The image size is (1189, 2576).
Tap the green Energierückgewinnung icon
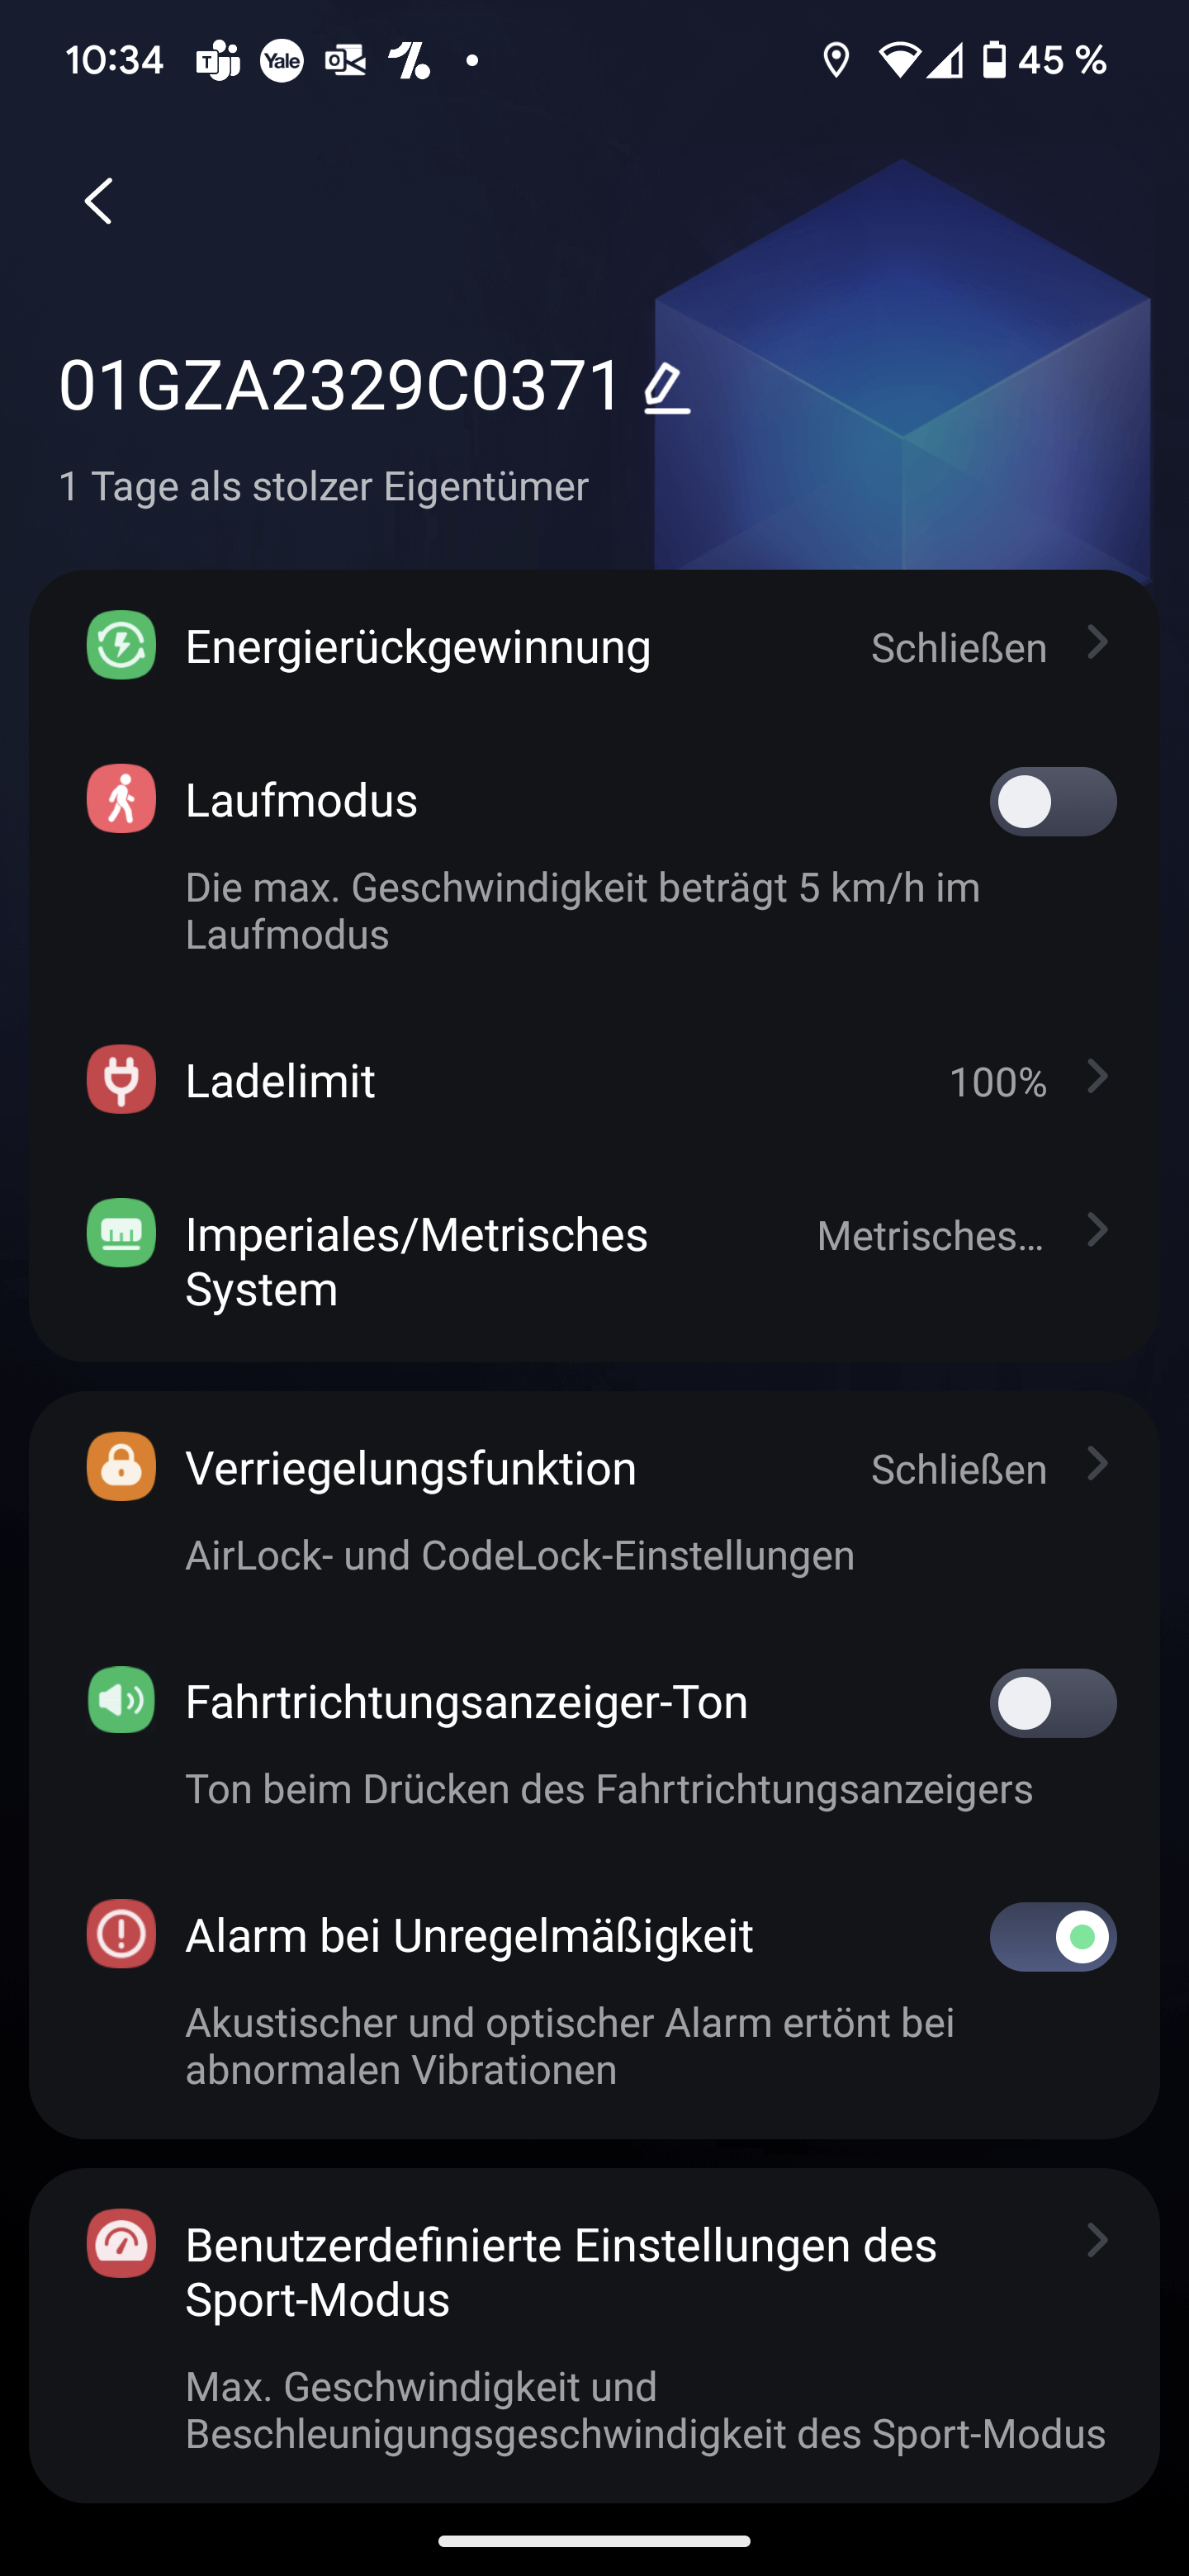pos(121,645)
